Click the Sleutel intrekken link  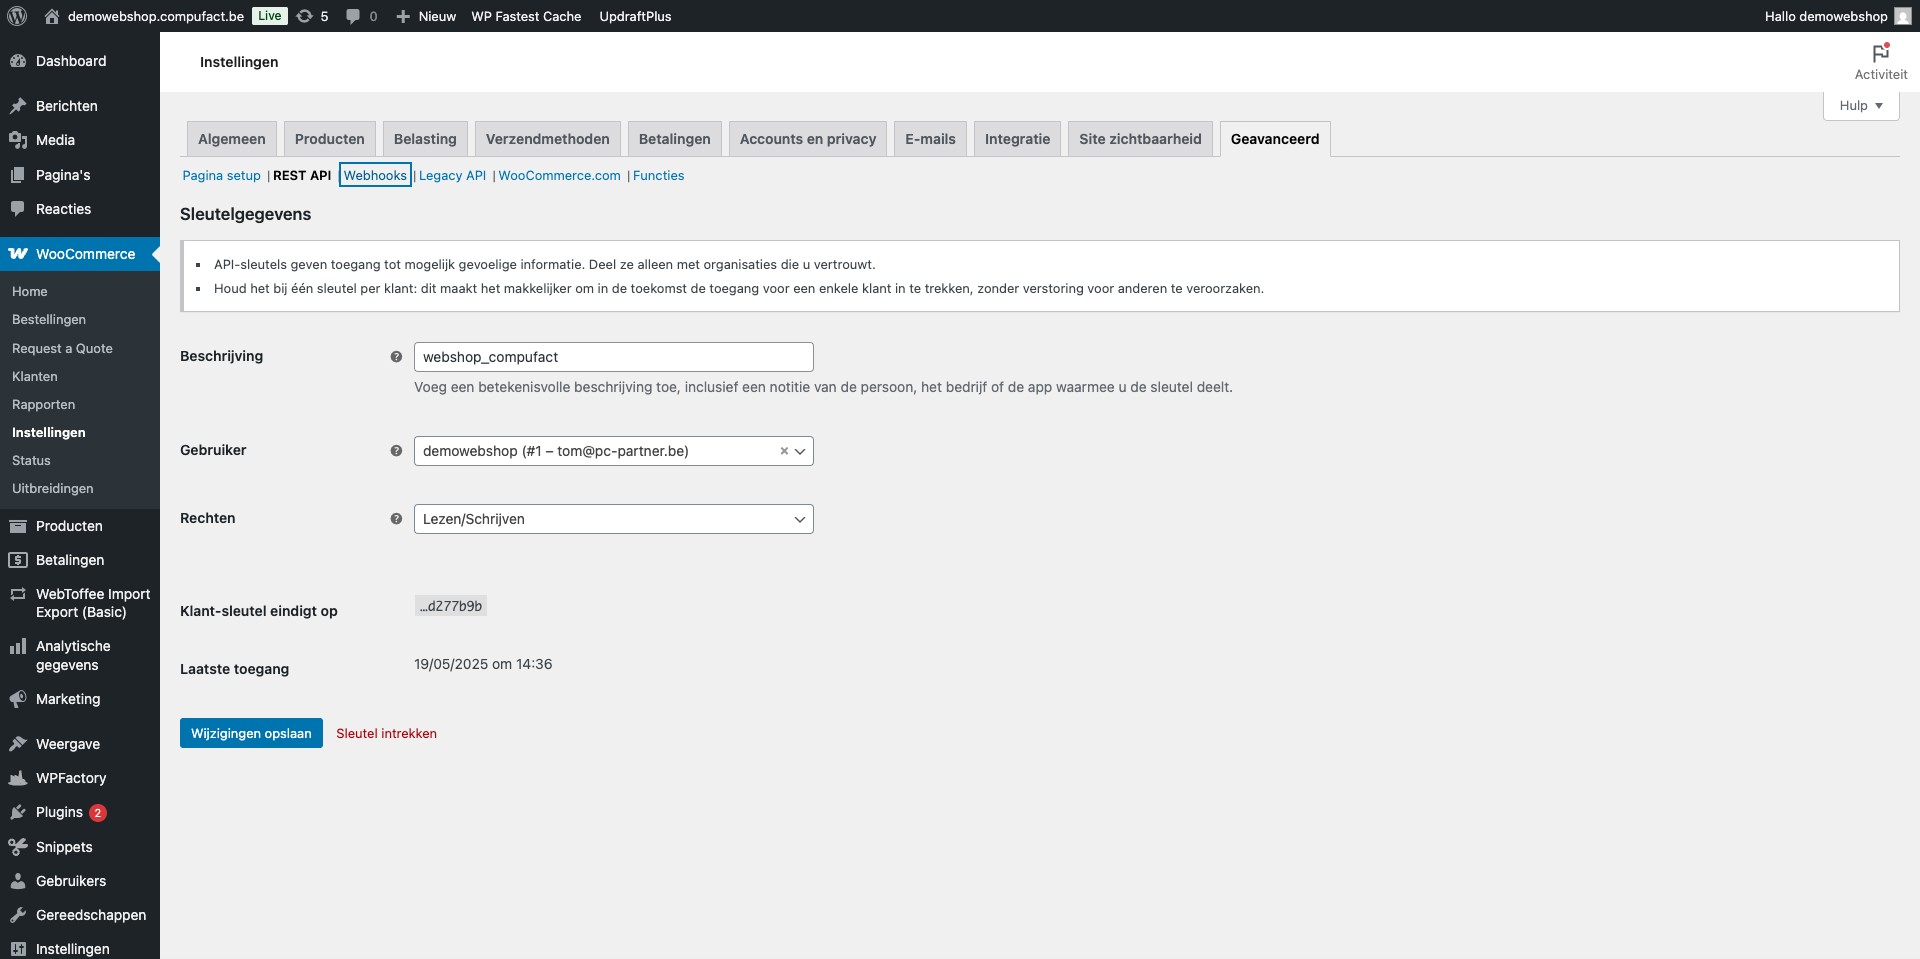(x=386, y=733)
